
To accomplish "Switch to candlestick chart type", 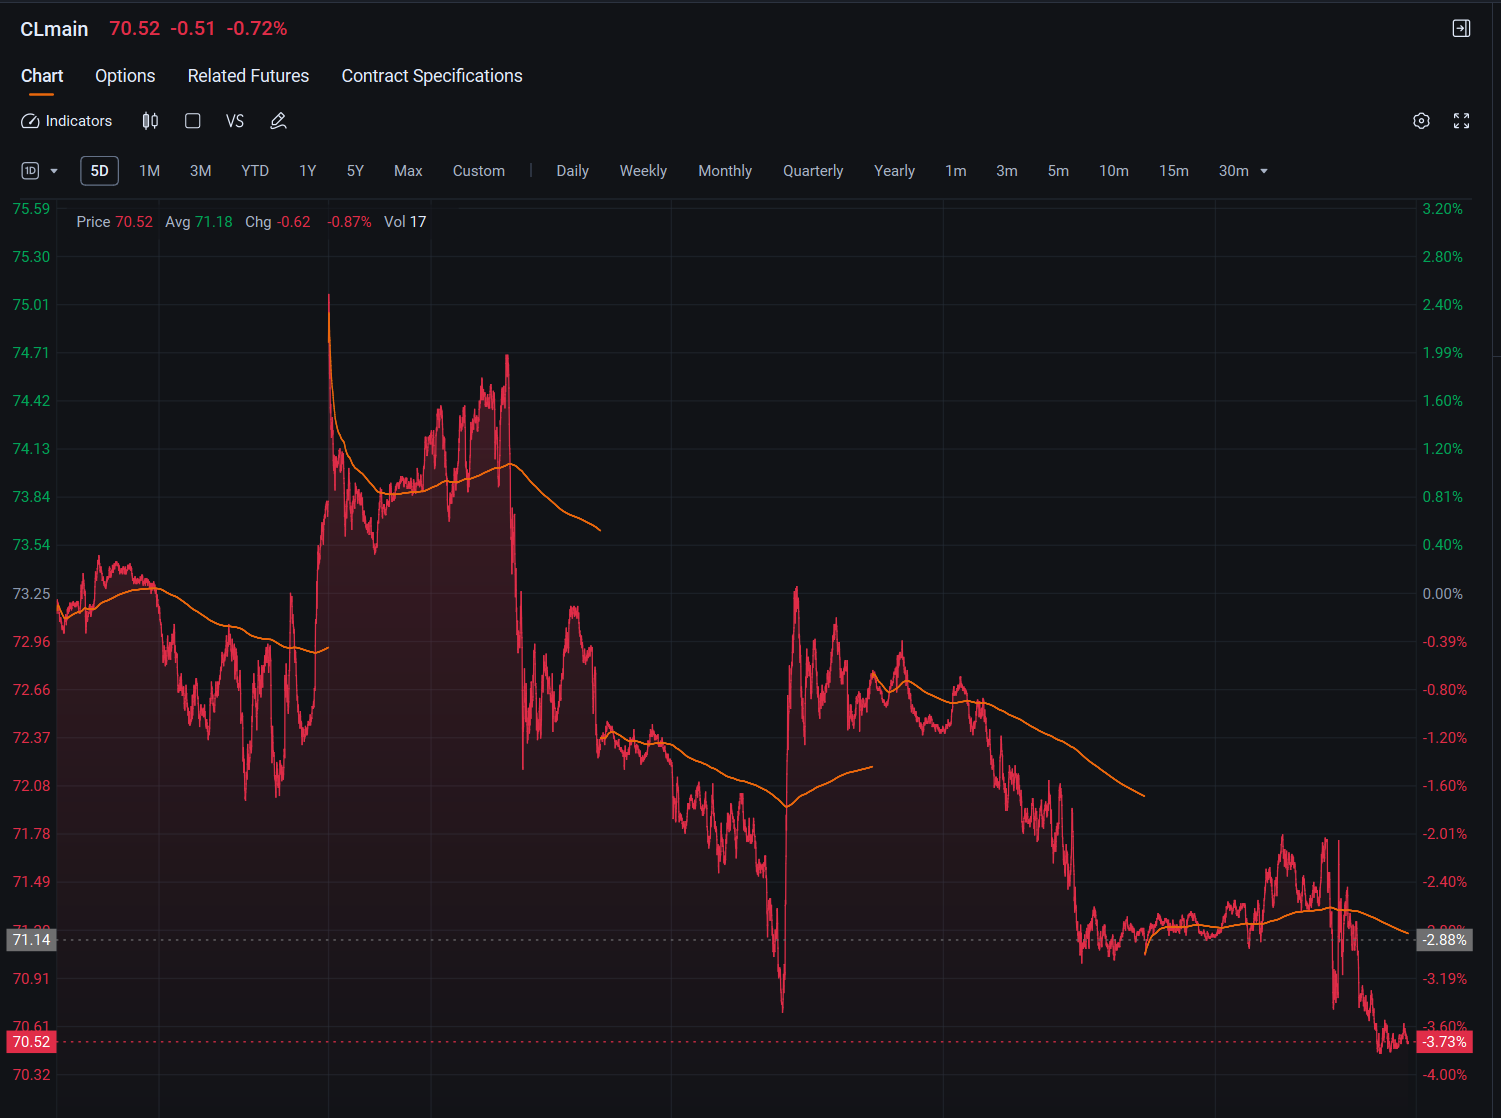I will (x=150, y=121).
